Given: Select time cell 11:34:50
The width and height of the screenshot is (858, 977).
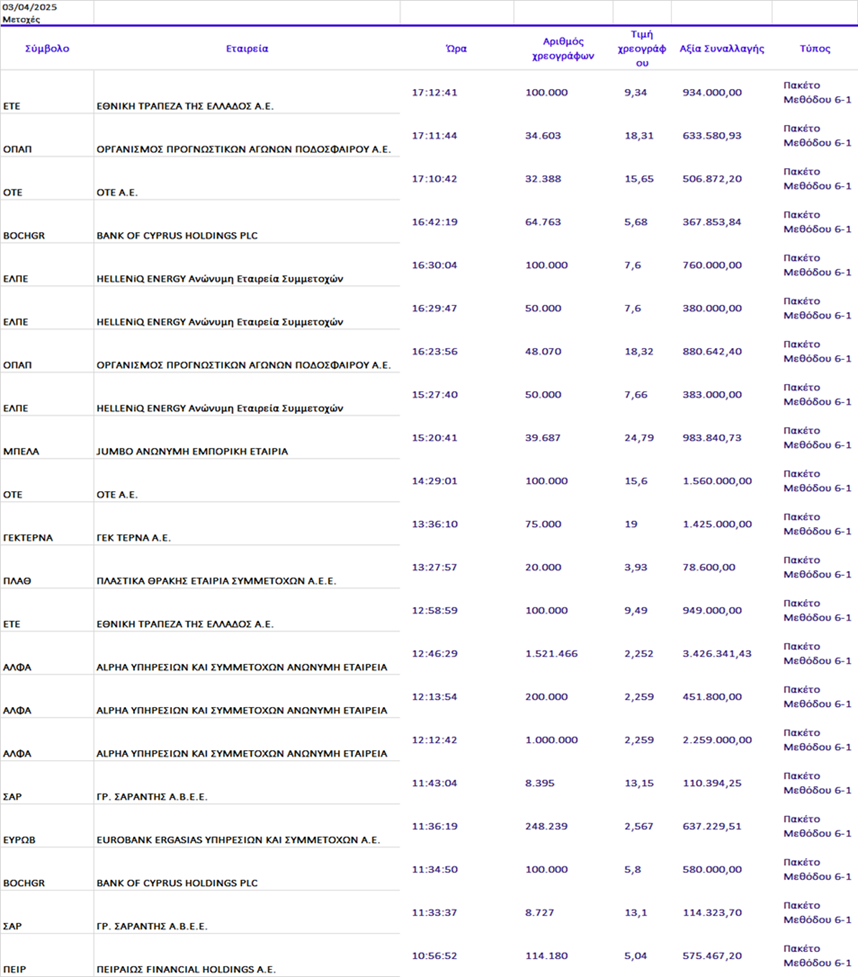Looking at the screenshot, I should point(434,870).
